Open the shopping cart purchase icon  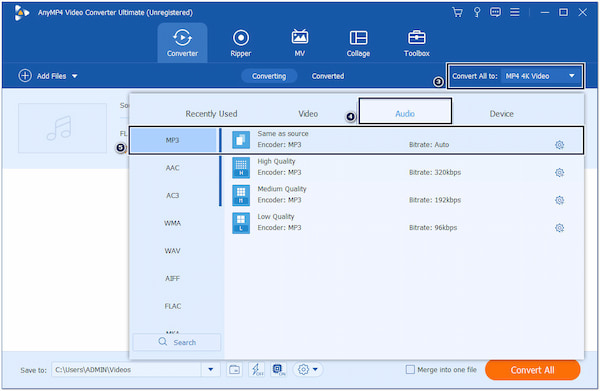pos(457,12)
